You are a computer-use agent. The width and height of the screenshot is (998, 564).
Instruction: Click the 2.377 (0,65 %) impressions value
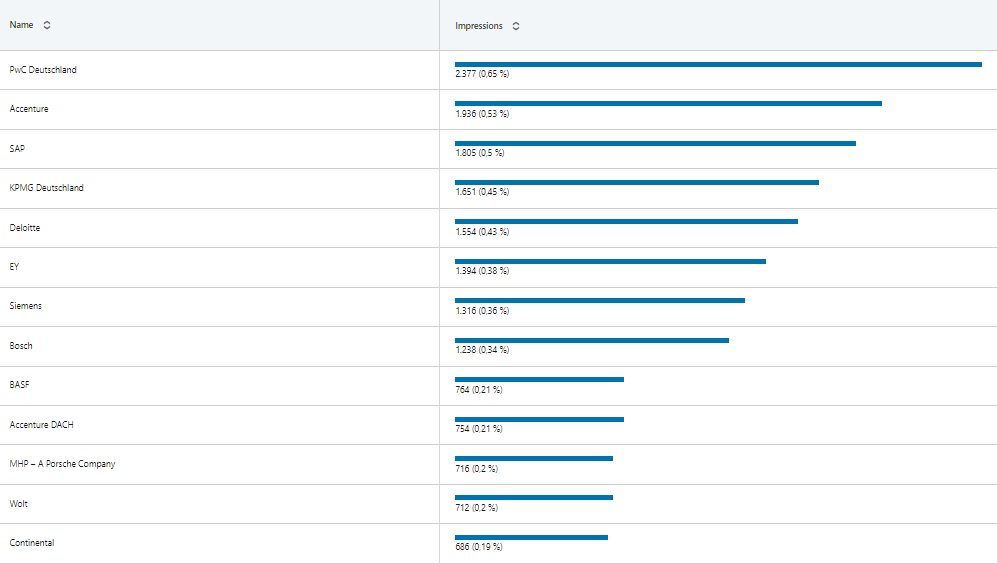(x=482, y=74)
